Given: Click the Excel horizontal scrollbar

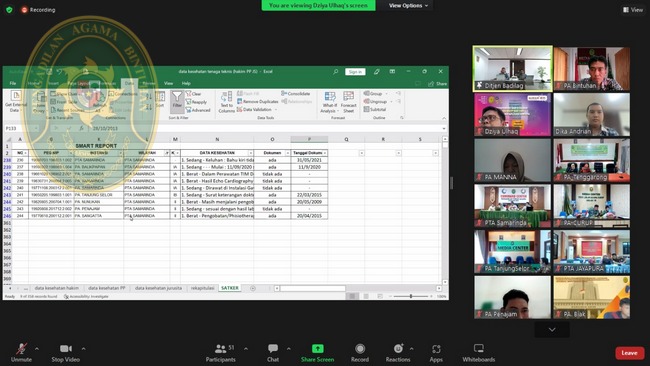Looking at the screenshot, I should pyautogui.click(x=312, y=288).
